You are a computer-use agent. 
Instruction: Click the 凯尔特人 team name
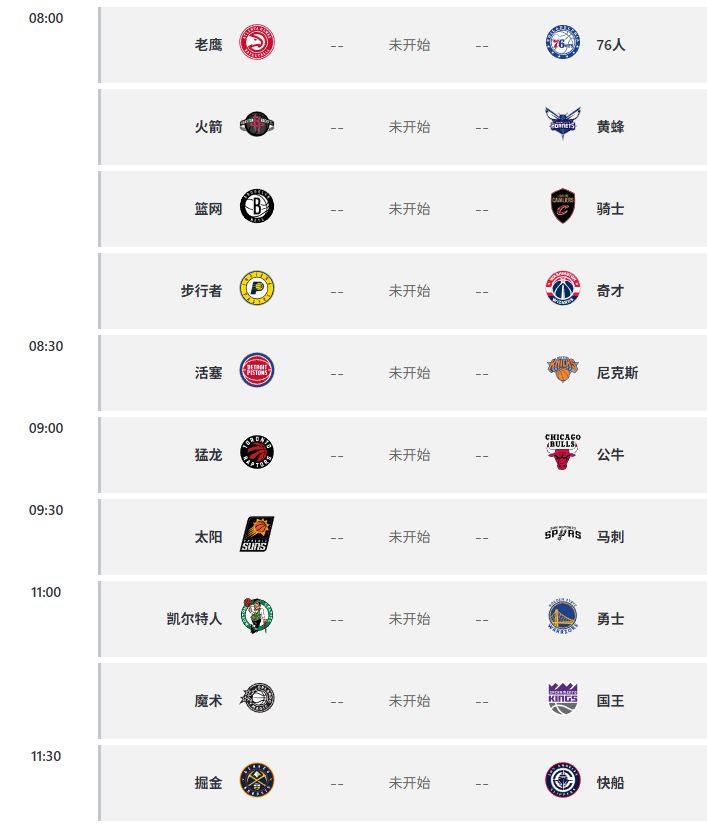coord(194,619)
